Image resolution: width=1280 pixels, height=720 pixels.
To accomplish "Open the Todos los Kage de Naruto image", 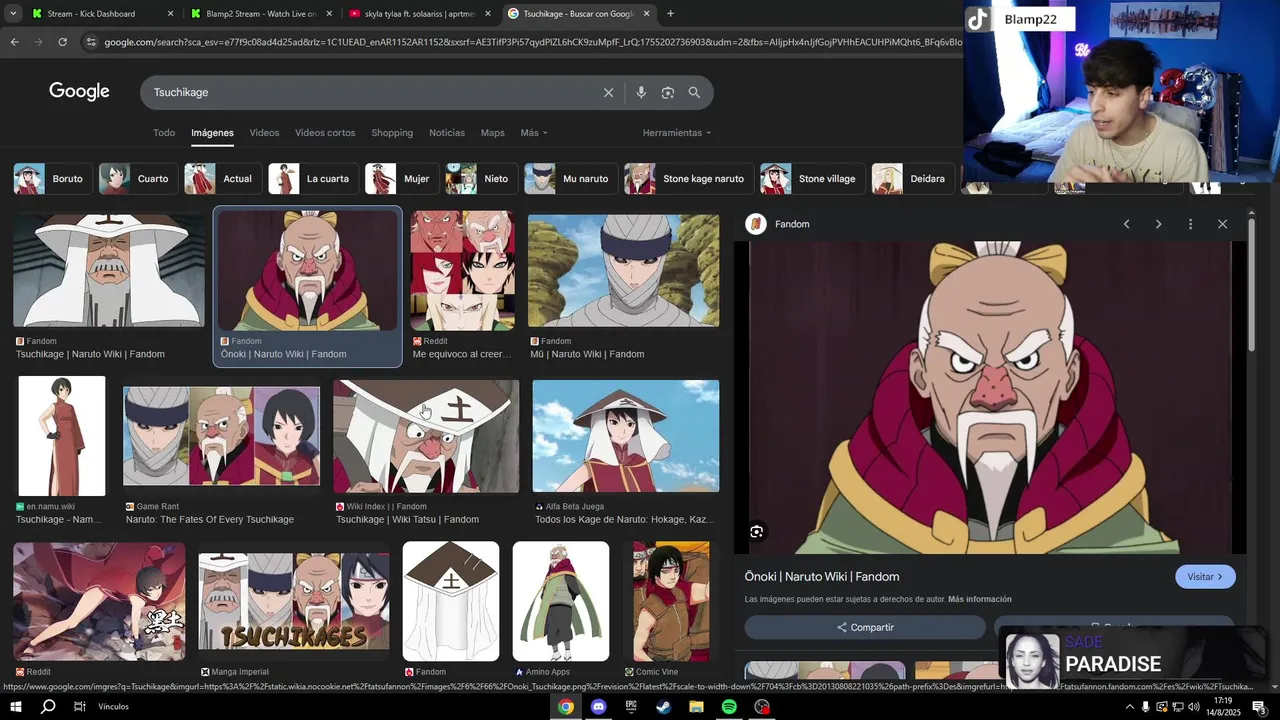I will coord(625,436).
